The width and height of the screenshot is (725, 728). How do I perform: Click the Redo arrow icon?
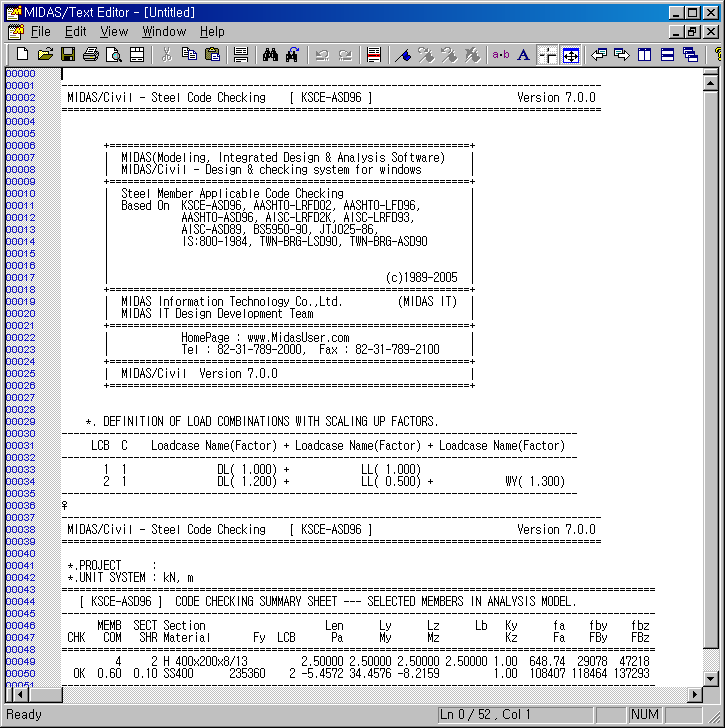[345, 55]
